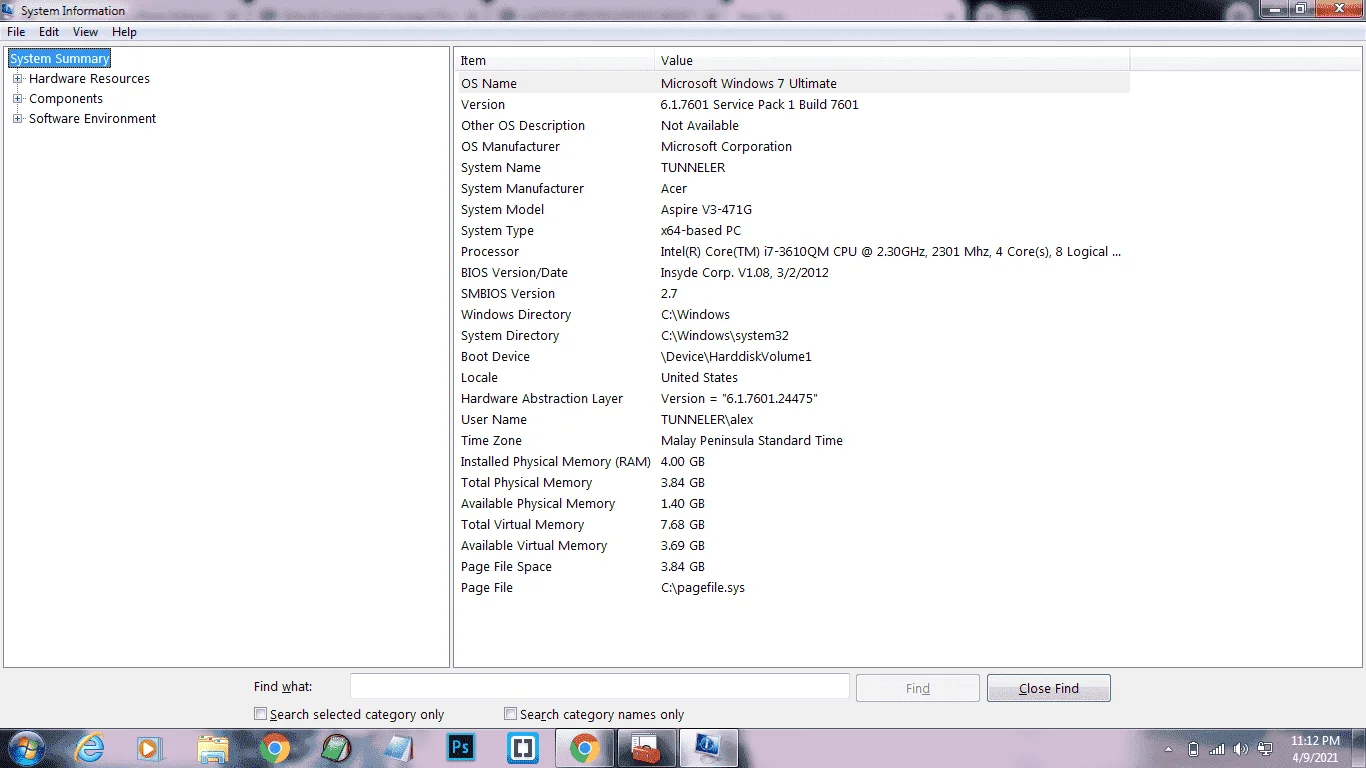Select the BIOS Version/Date item
Viewport: 1366px width, 768px height.
[x=514, y=273]
